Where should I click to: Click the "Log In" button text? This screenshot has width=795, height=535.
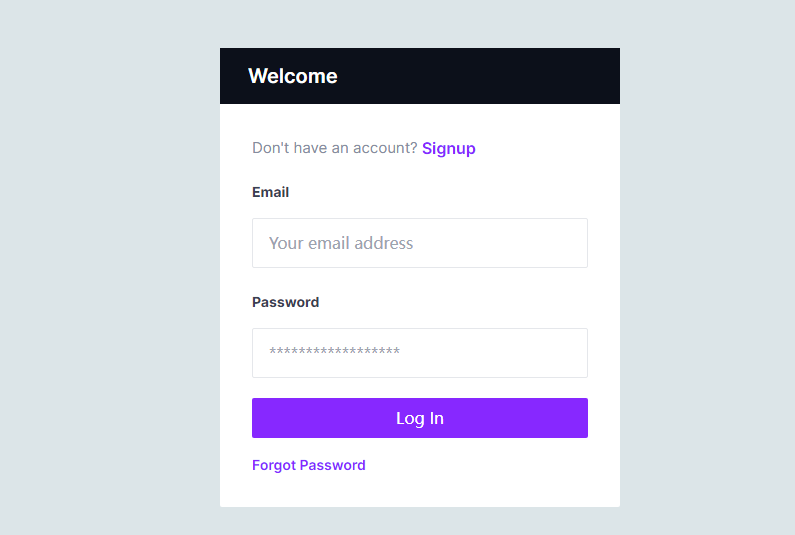click(x=420, y=418)
